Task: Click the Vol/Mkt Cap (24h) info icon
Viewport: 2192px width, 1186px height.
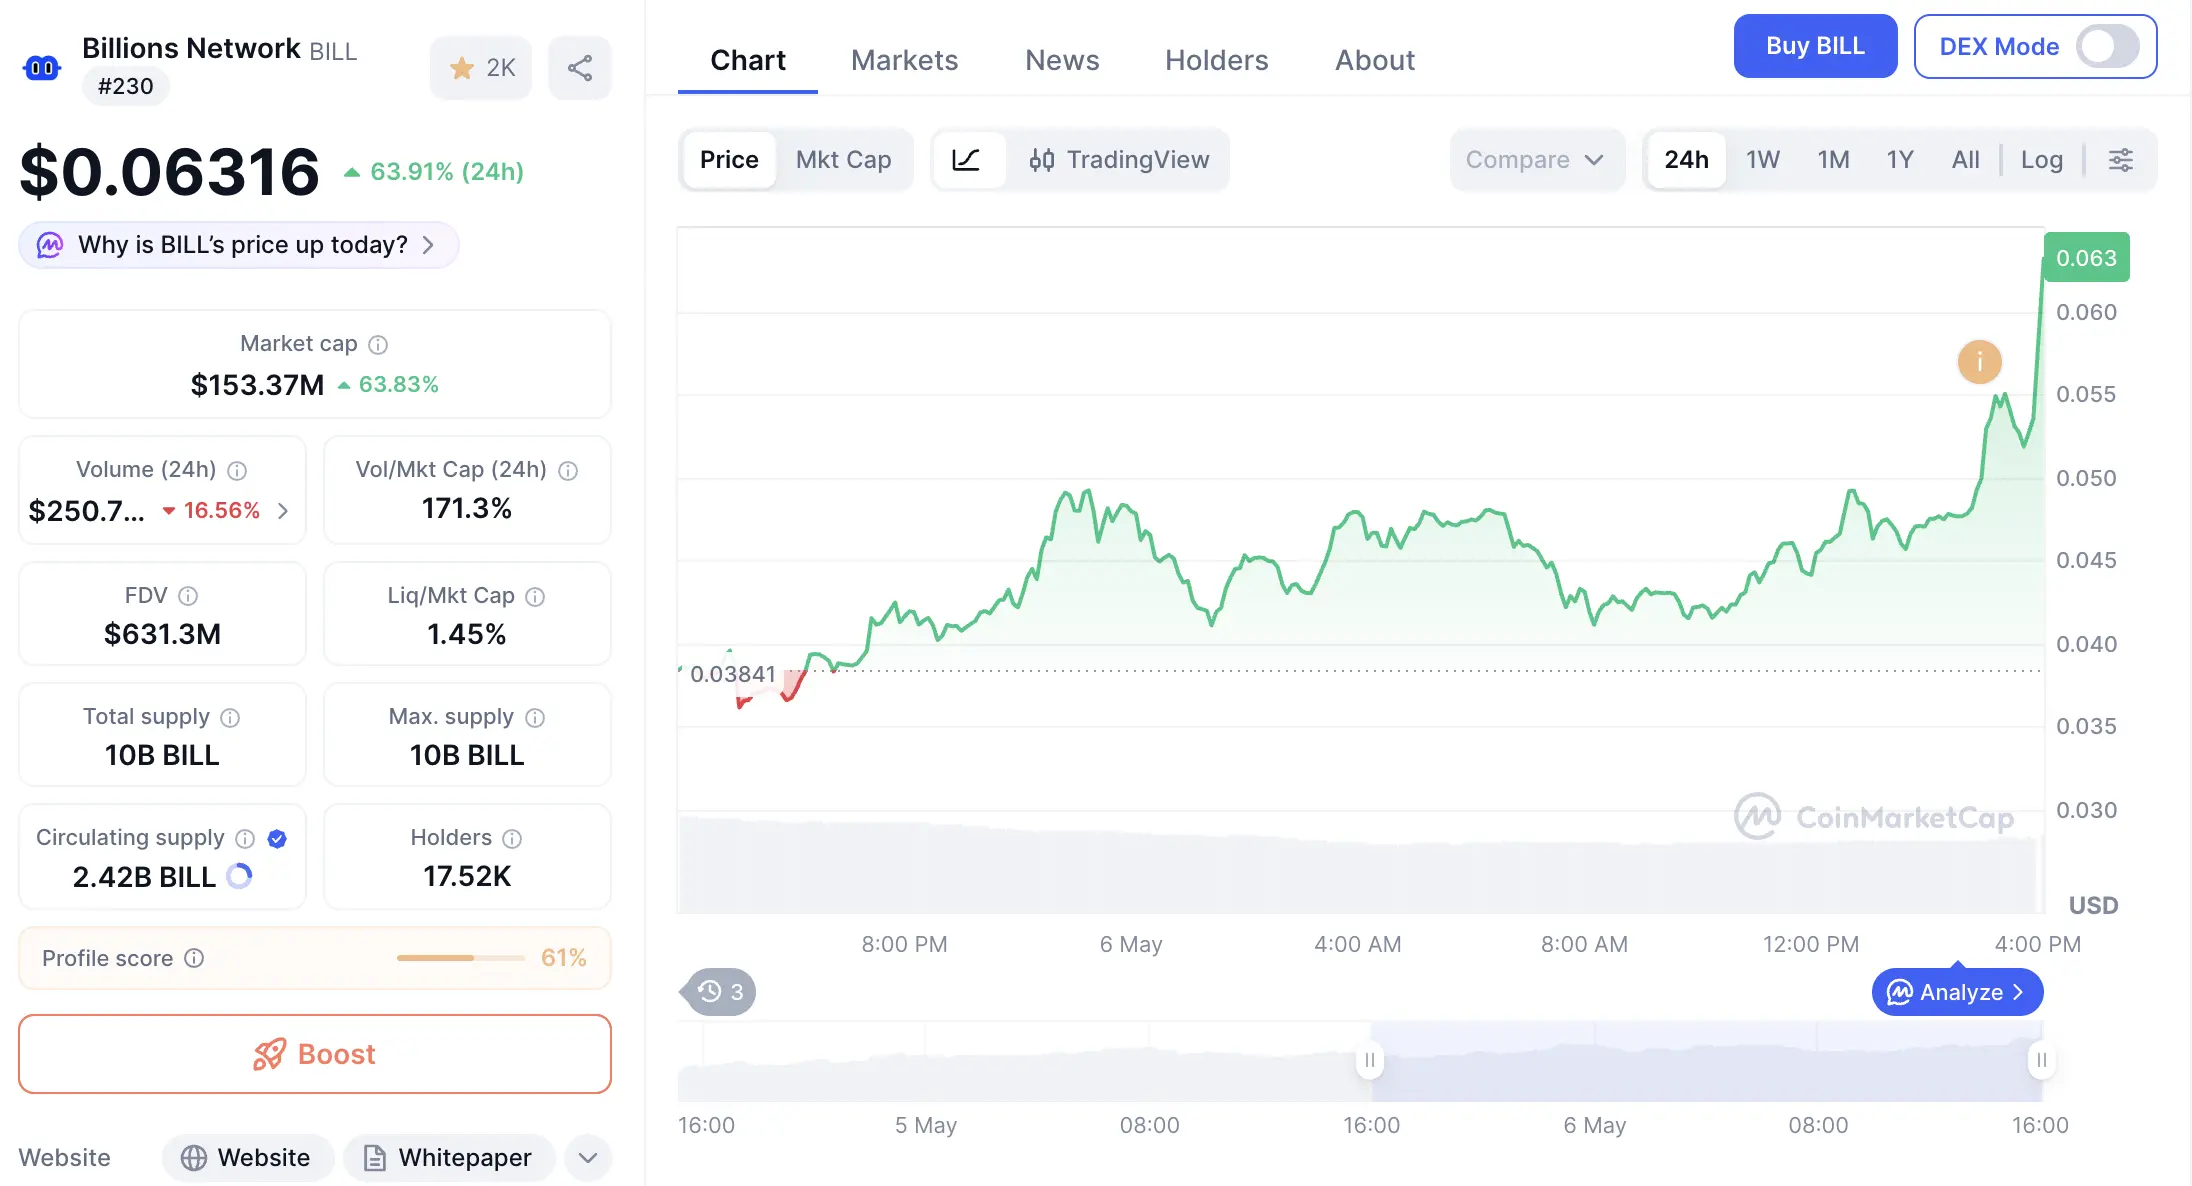Action: [568, 471]
